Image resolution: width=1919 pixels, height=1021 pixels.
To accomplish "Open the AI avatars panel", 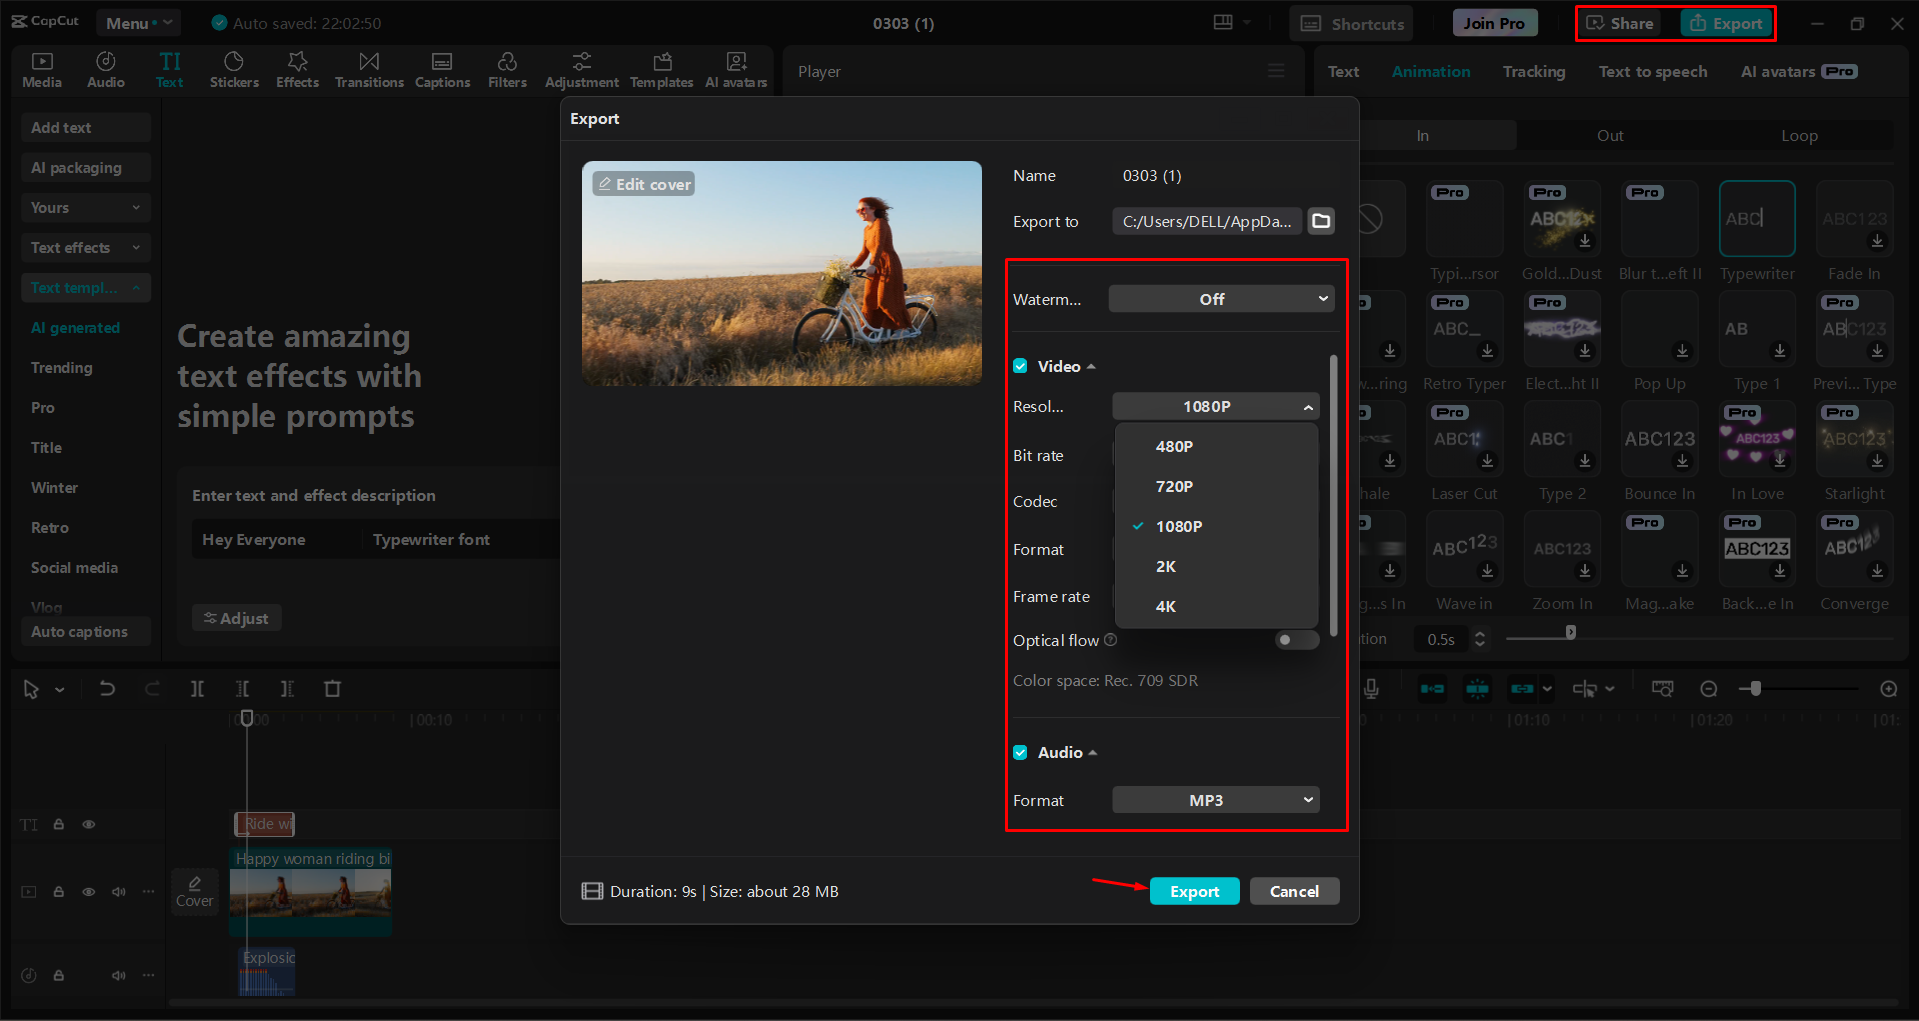I will tap(736, 69).
